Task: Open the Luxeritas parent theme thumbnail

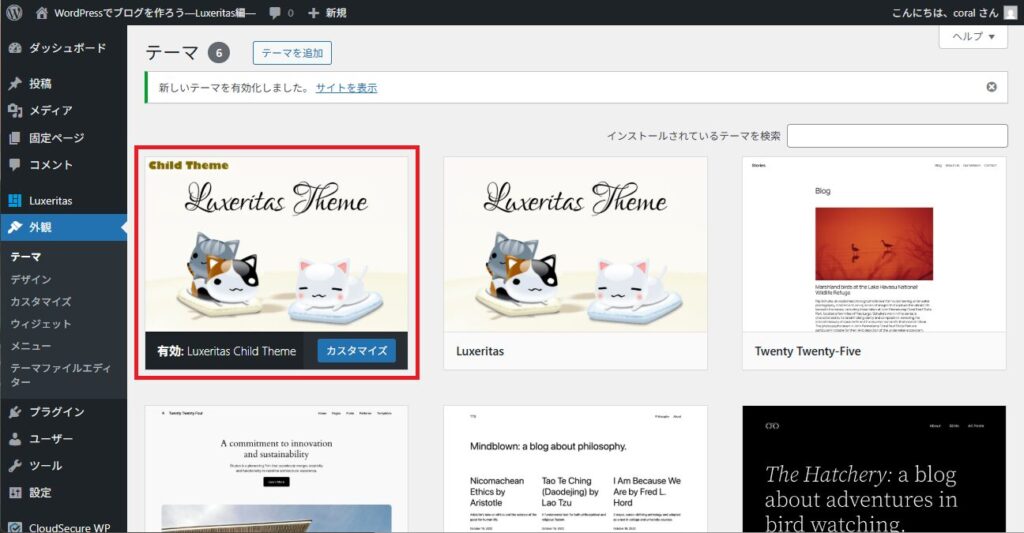Action: tap(575, 244)
